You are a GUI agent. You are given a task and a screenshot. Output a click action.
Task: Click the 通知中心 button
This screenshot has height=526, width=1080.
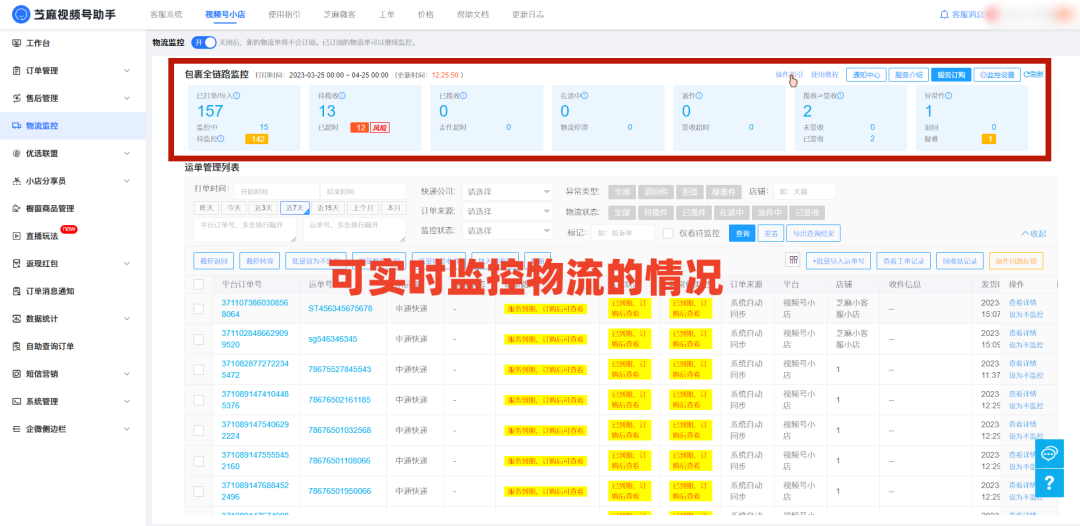coord(865,75)
